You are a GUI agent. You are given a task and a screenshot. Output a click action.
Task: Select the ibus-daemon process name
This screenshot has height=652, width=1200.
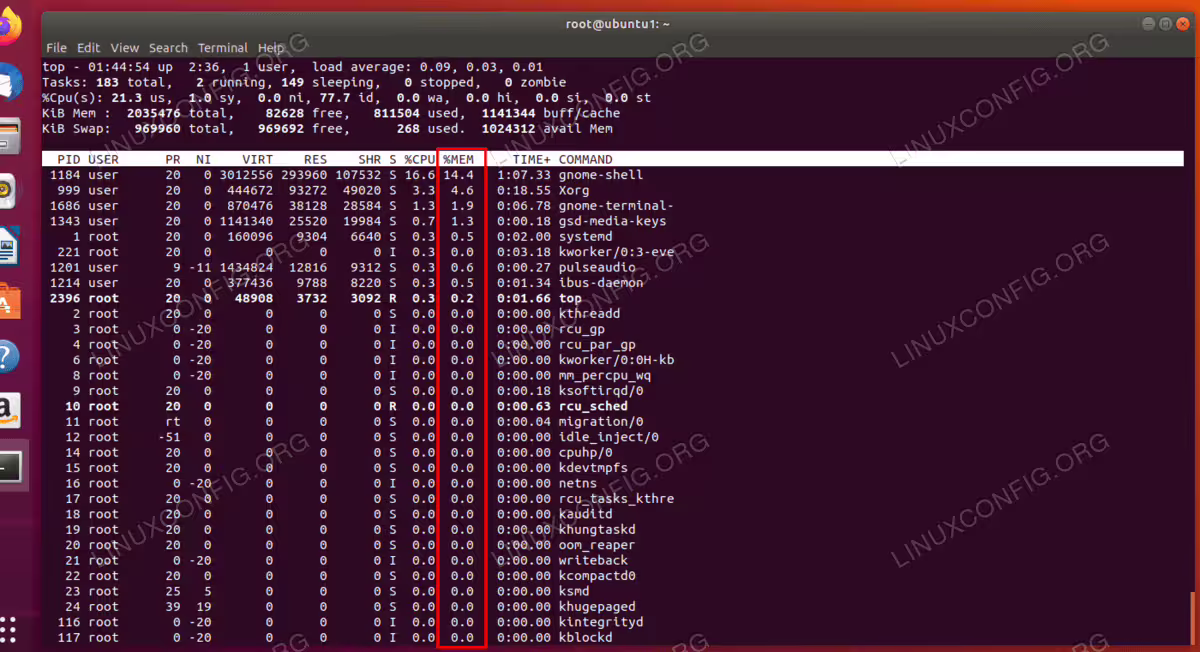[x=601, y=283]
